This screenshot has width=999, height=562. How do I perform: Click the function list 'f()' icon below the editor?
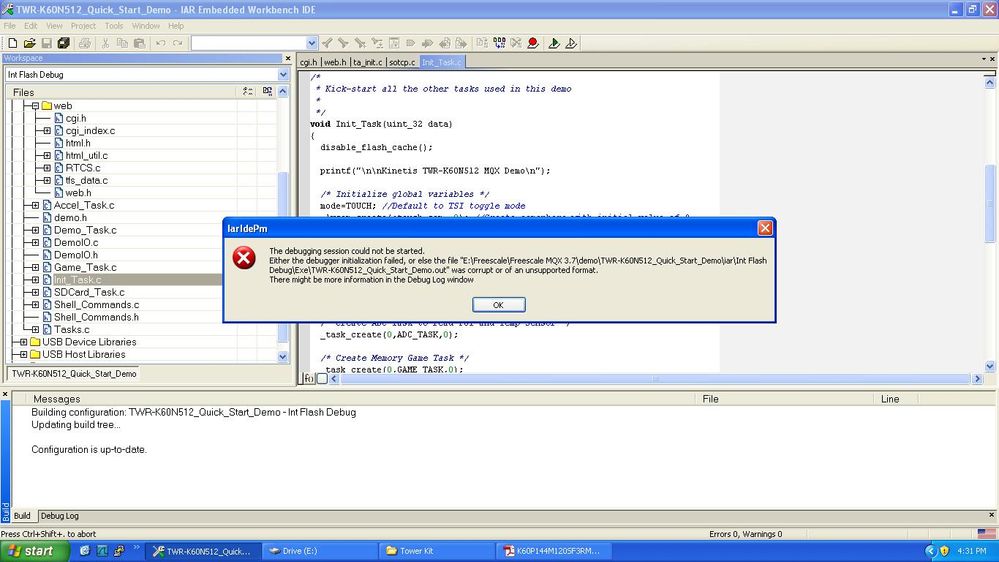click(x=309, y=378)
